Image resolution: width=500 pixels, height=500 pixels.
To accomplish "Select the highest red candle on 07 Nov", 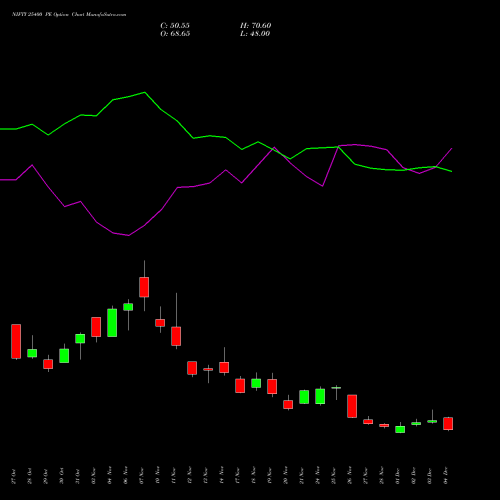I will click(x=144, y=287).
